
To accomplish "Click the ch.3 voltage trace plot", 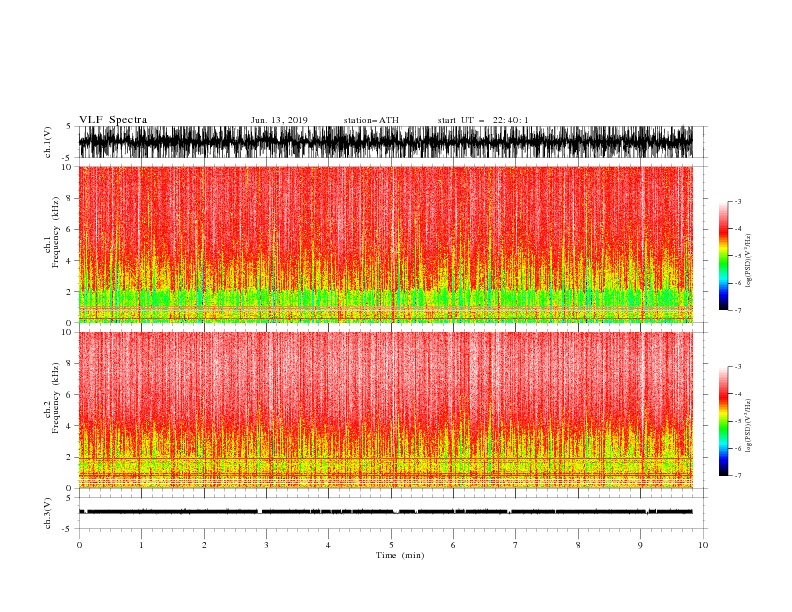I will click(x=386, y=513).
